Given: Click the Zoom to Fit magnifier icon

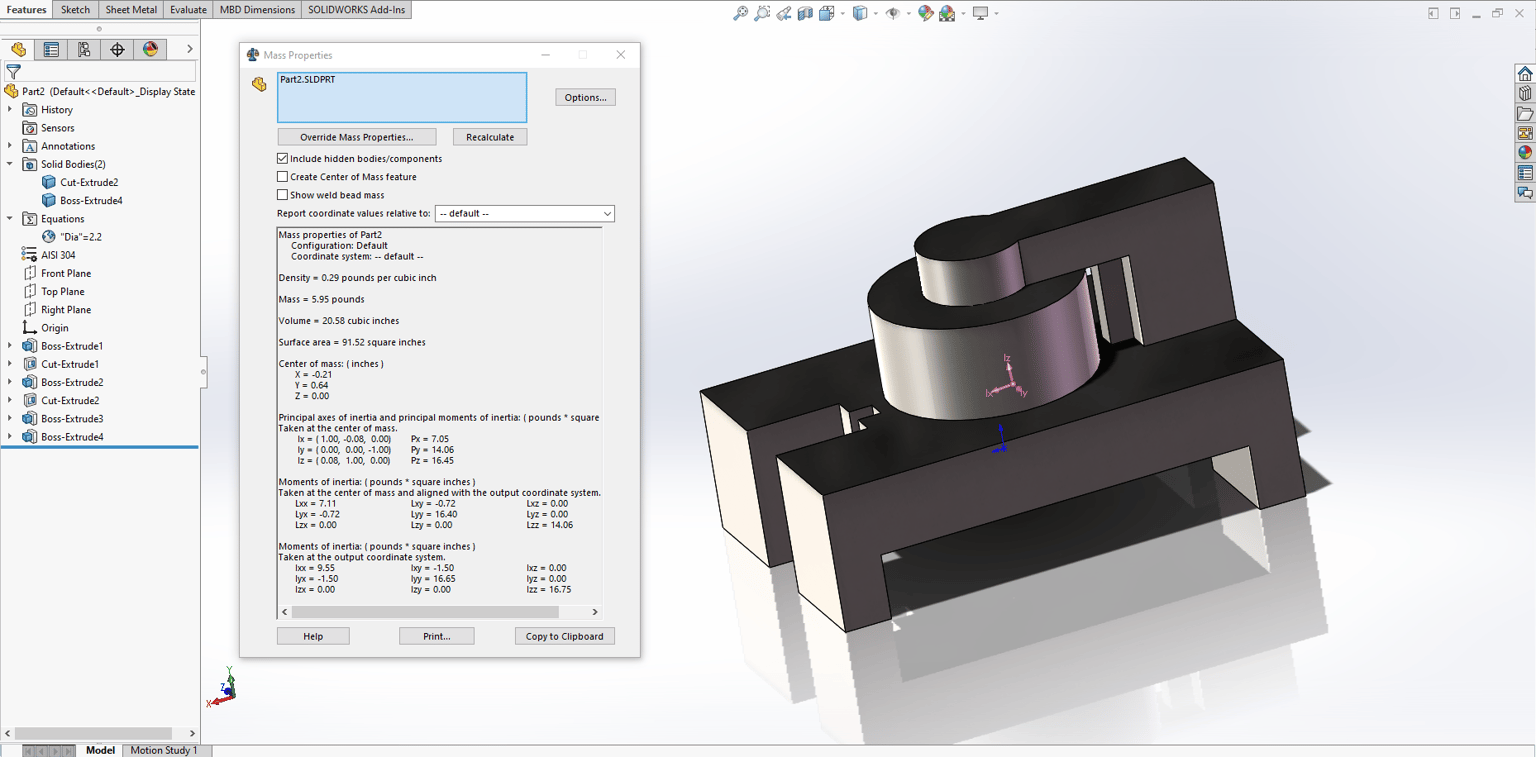Looking at the screenshot, I should [740, 13].
